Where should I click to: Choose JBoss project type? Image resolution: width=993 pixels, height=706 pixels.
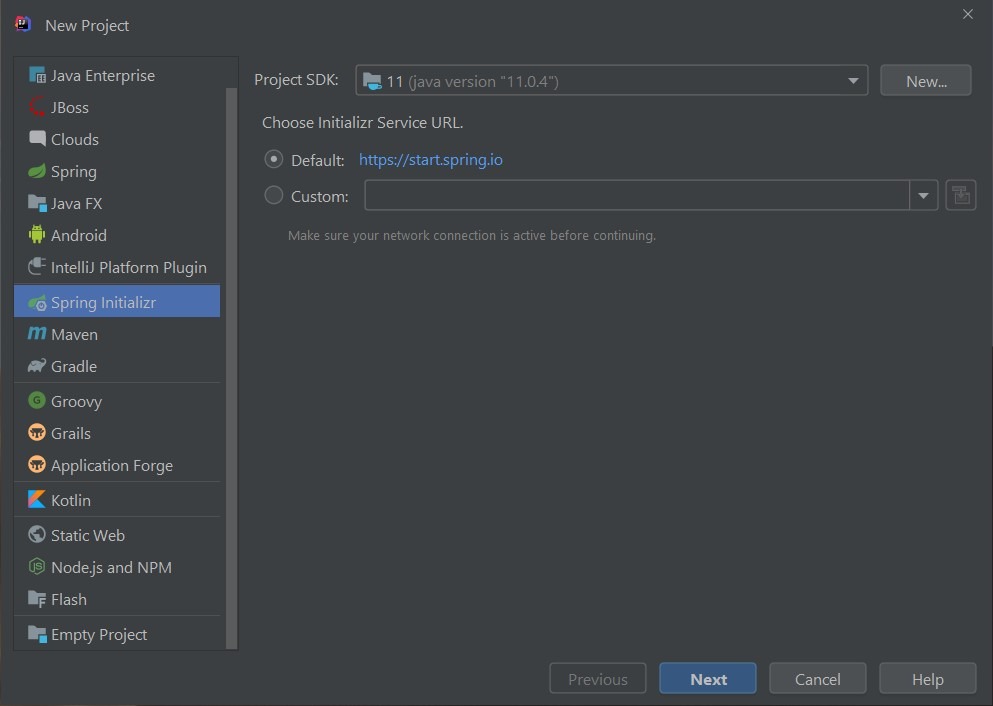[x=117, y=107]
